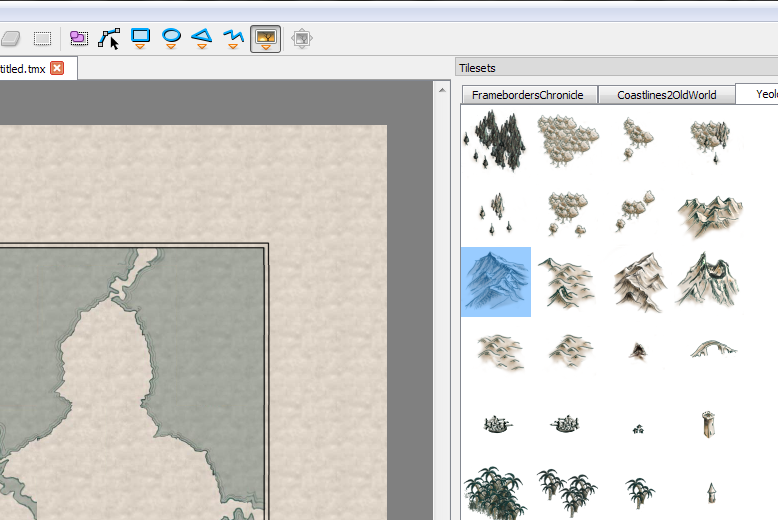Close the titled.tmx document tab
This screenshot has width=778, height=520.
coord(58,68)
